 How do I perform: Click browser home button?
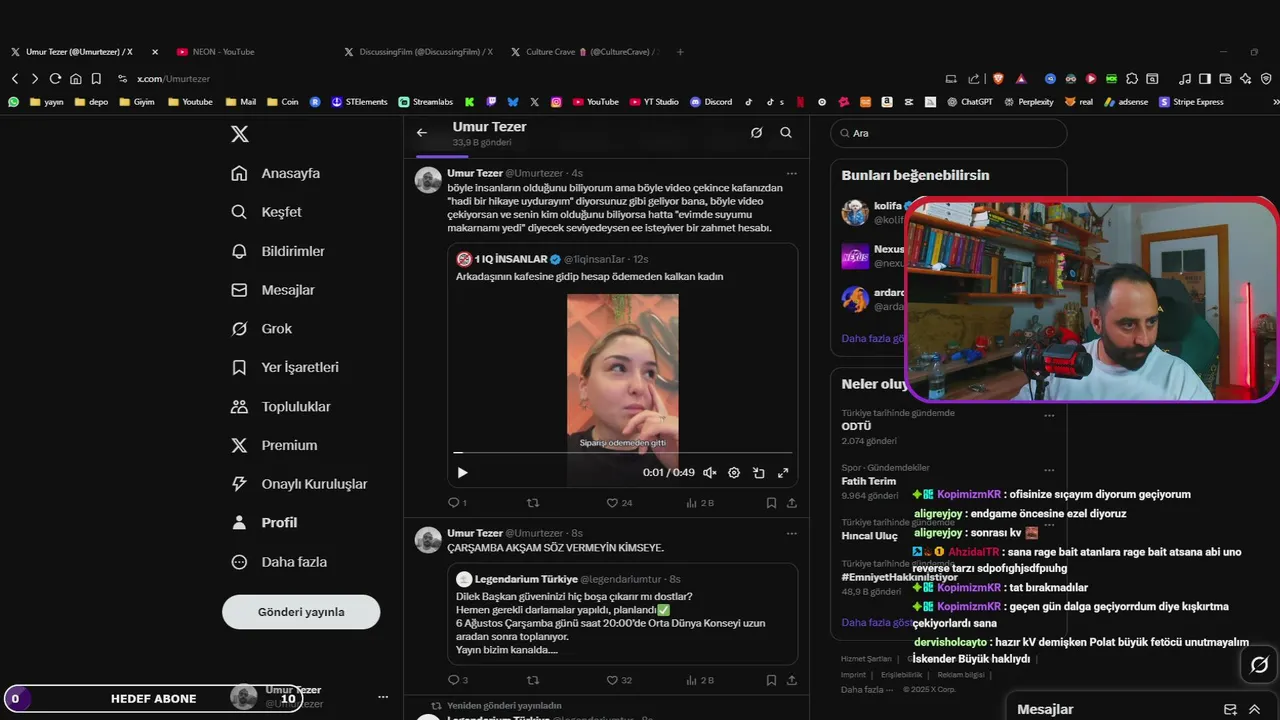(75, 79)
